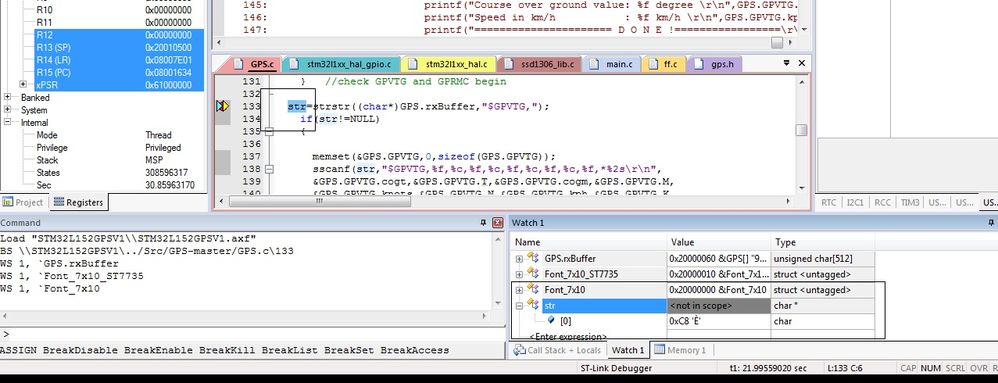
Task: Switch to the Registers panel tab
Action: coord(78,202)
